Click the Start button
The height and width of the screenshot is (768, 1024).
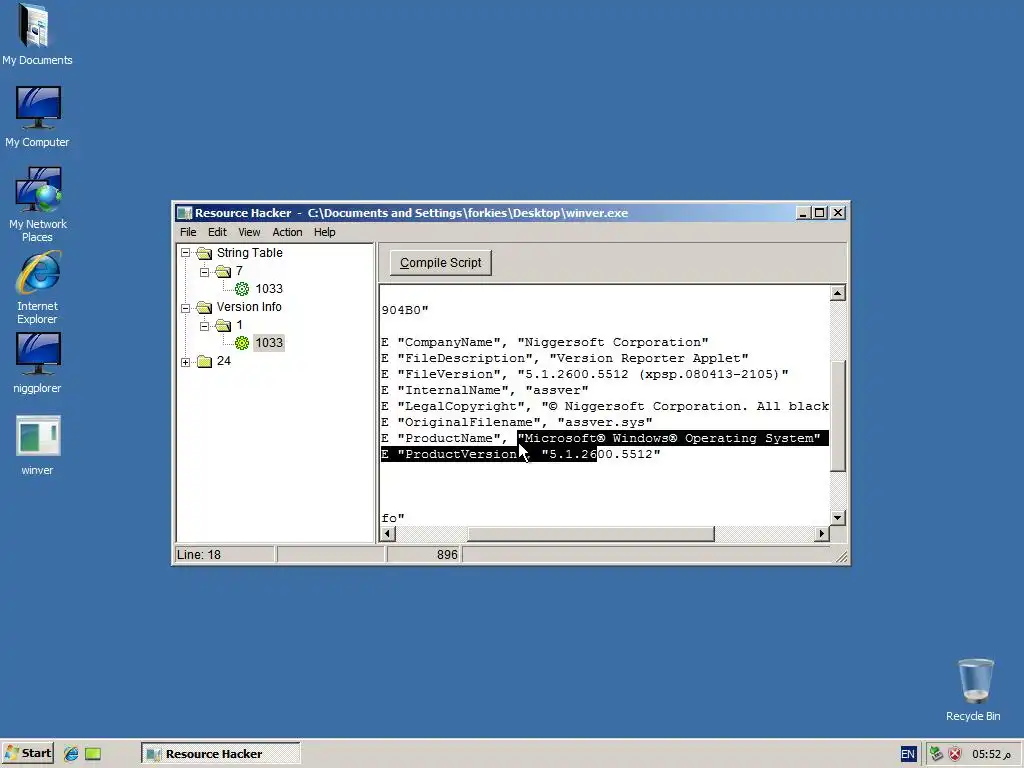[27, 754]
